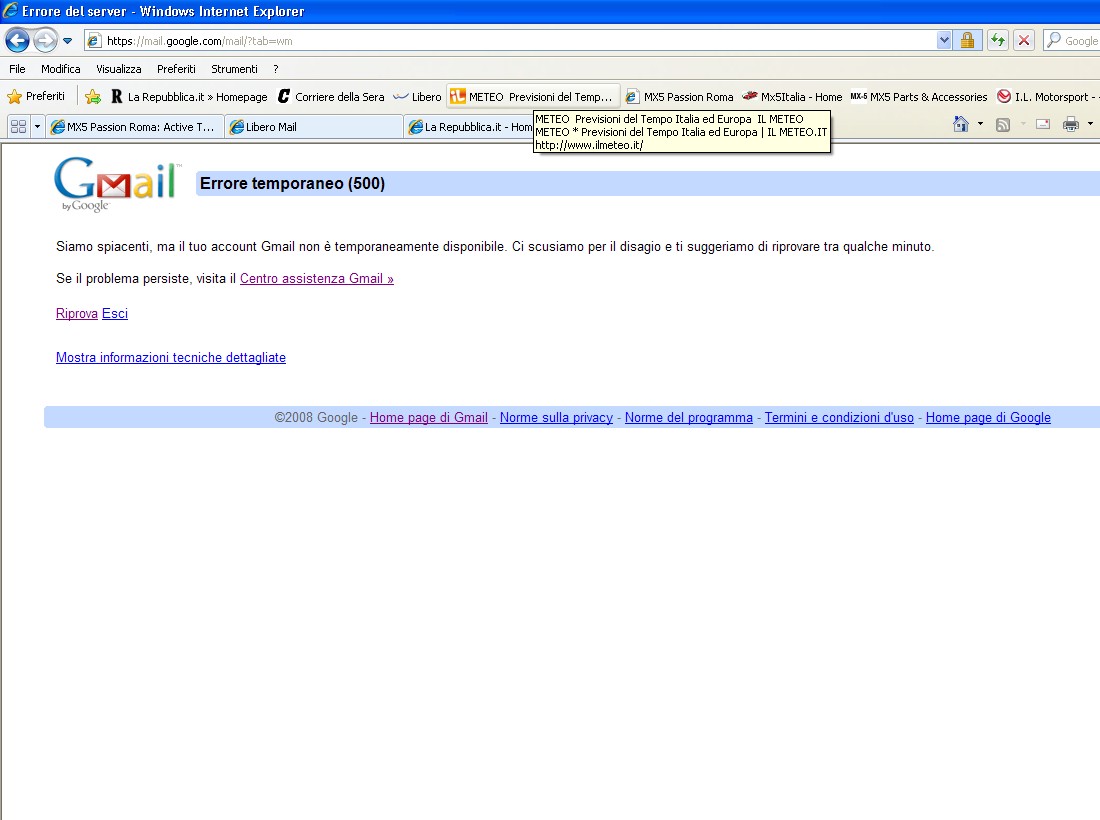
Task: Expand the Print dropdown arrow
Action: [1090, 124]
